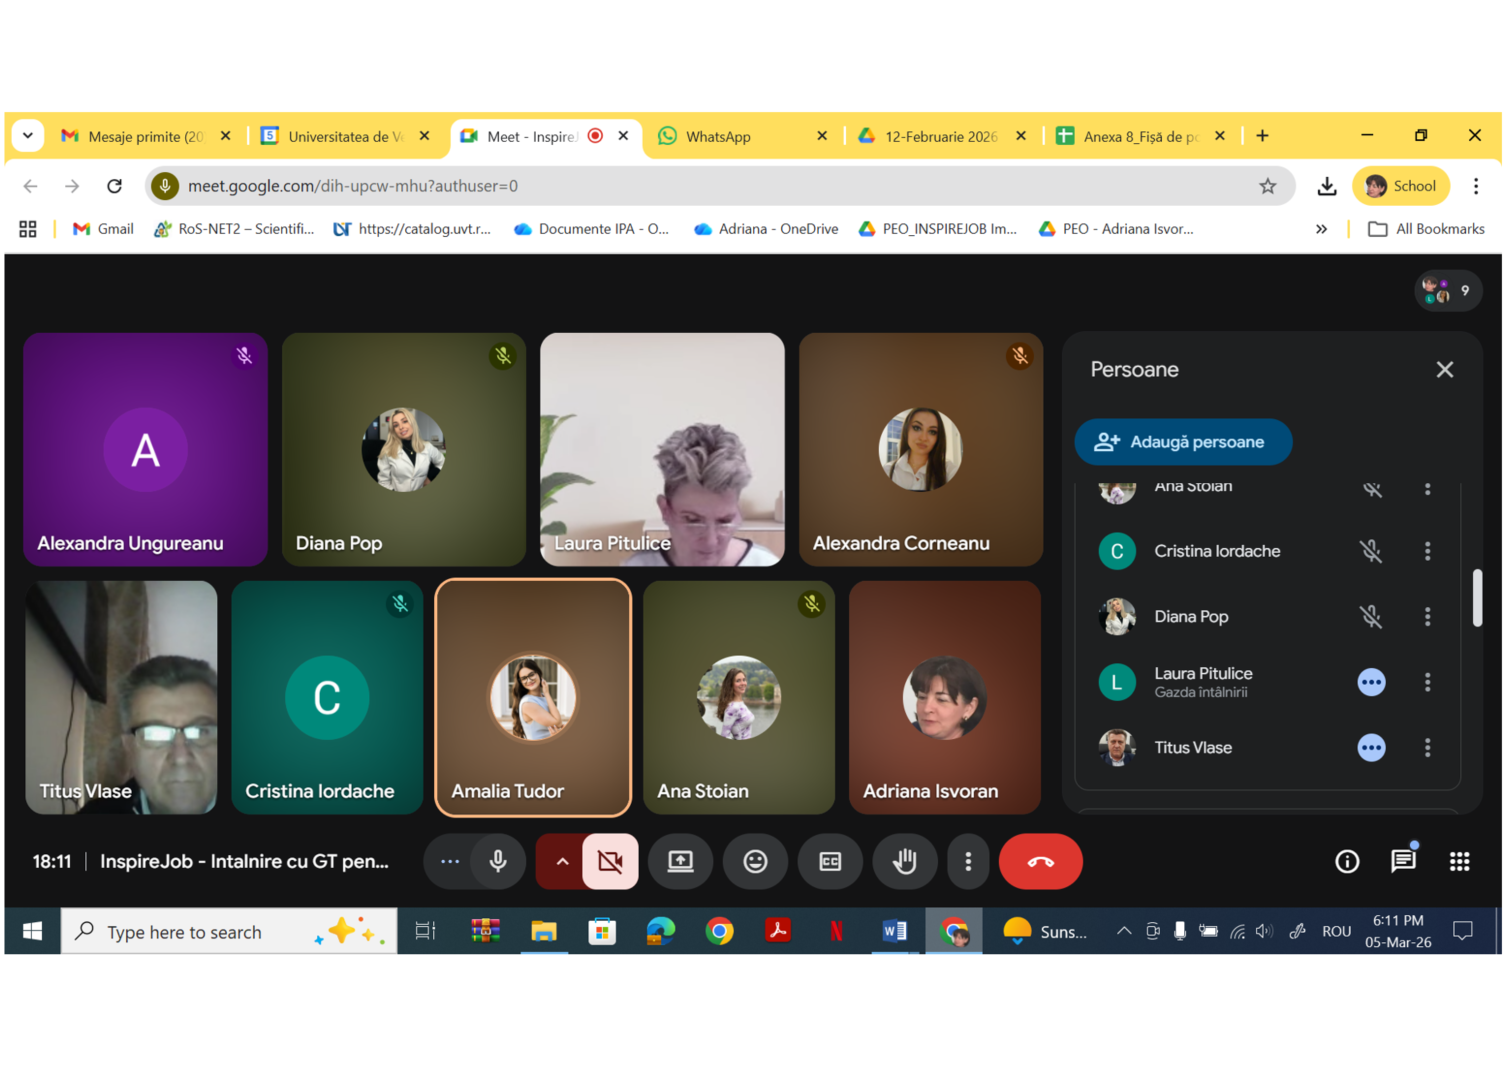Image resolution: width=1504 pixels, height=1091 pixels.
Task: Open meeting details info icon
Action: (x=1346, y=861)
